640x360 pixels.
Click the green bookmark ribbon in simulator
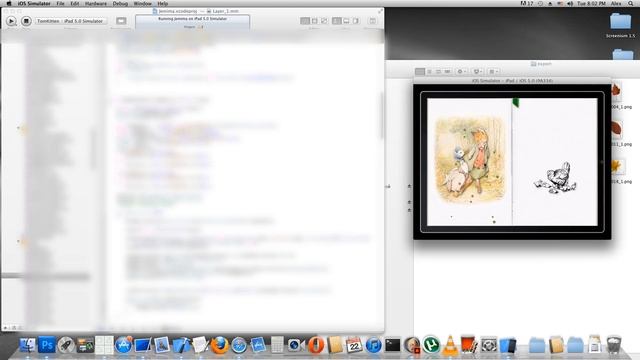pyautogui.click(x=516, y=102)
